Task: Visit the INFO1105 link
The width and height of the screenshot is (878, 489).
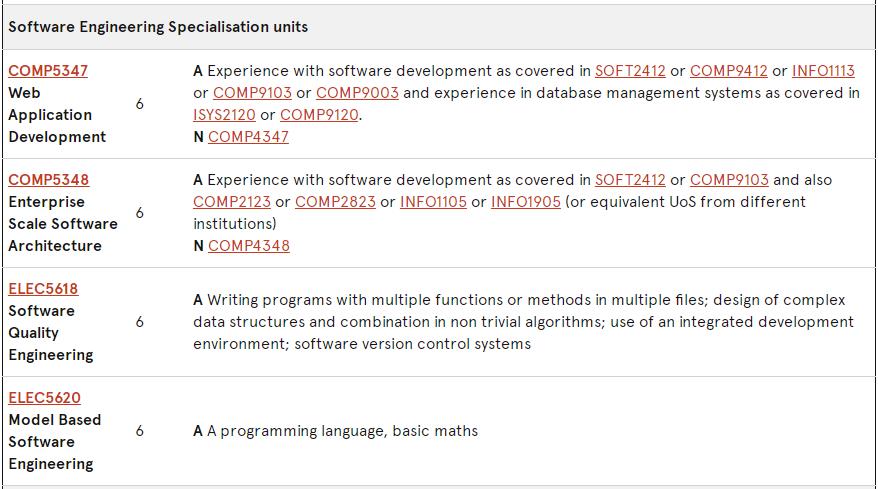Action: pos(433,202)
